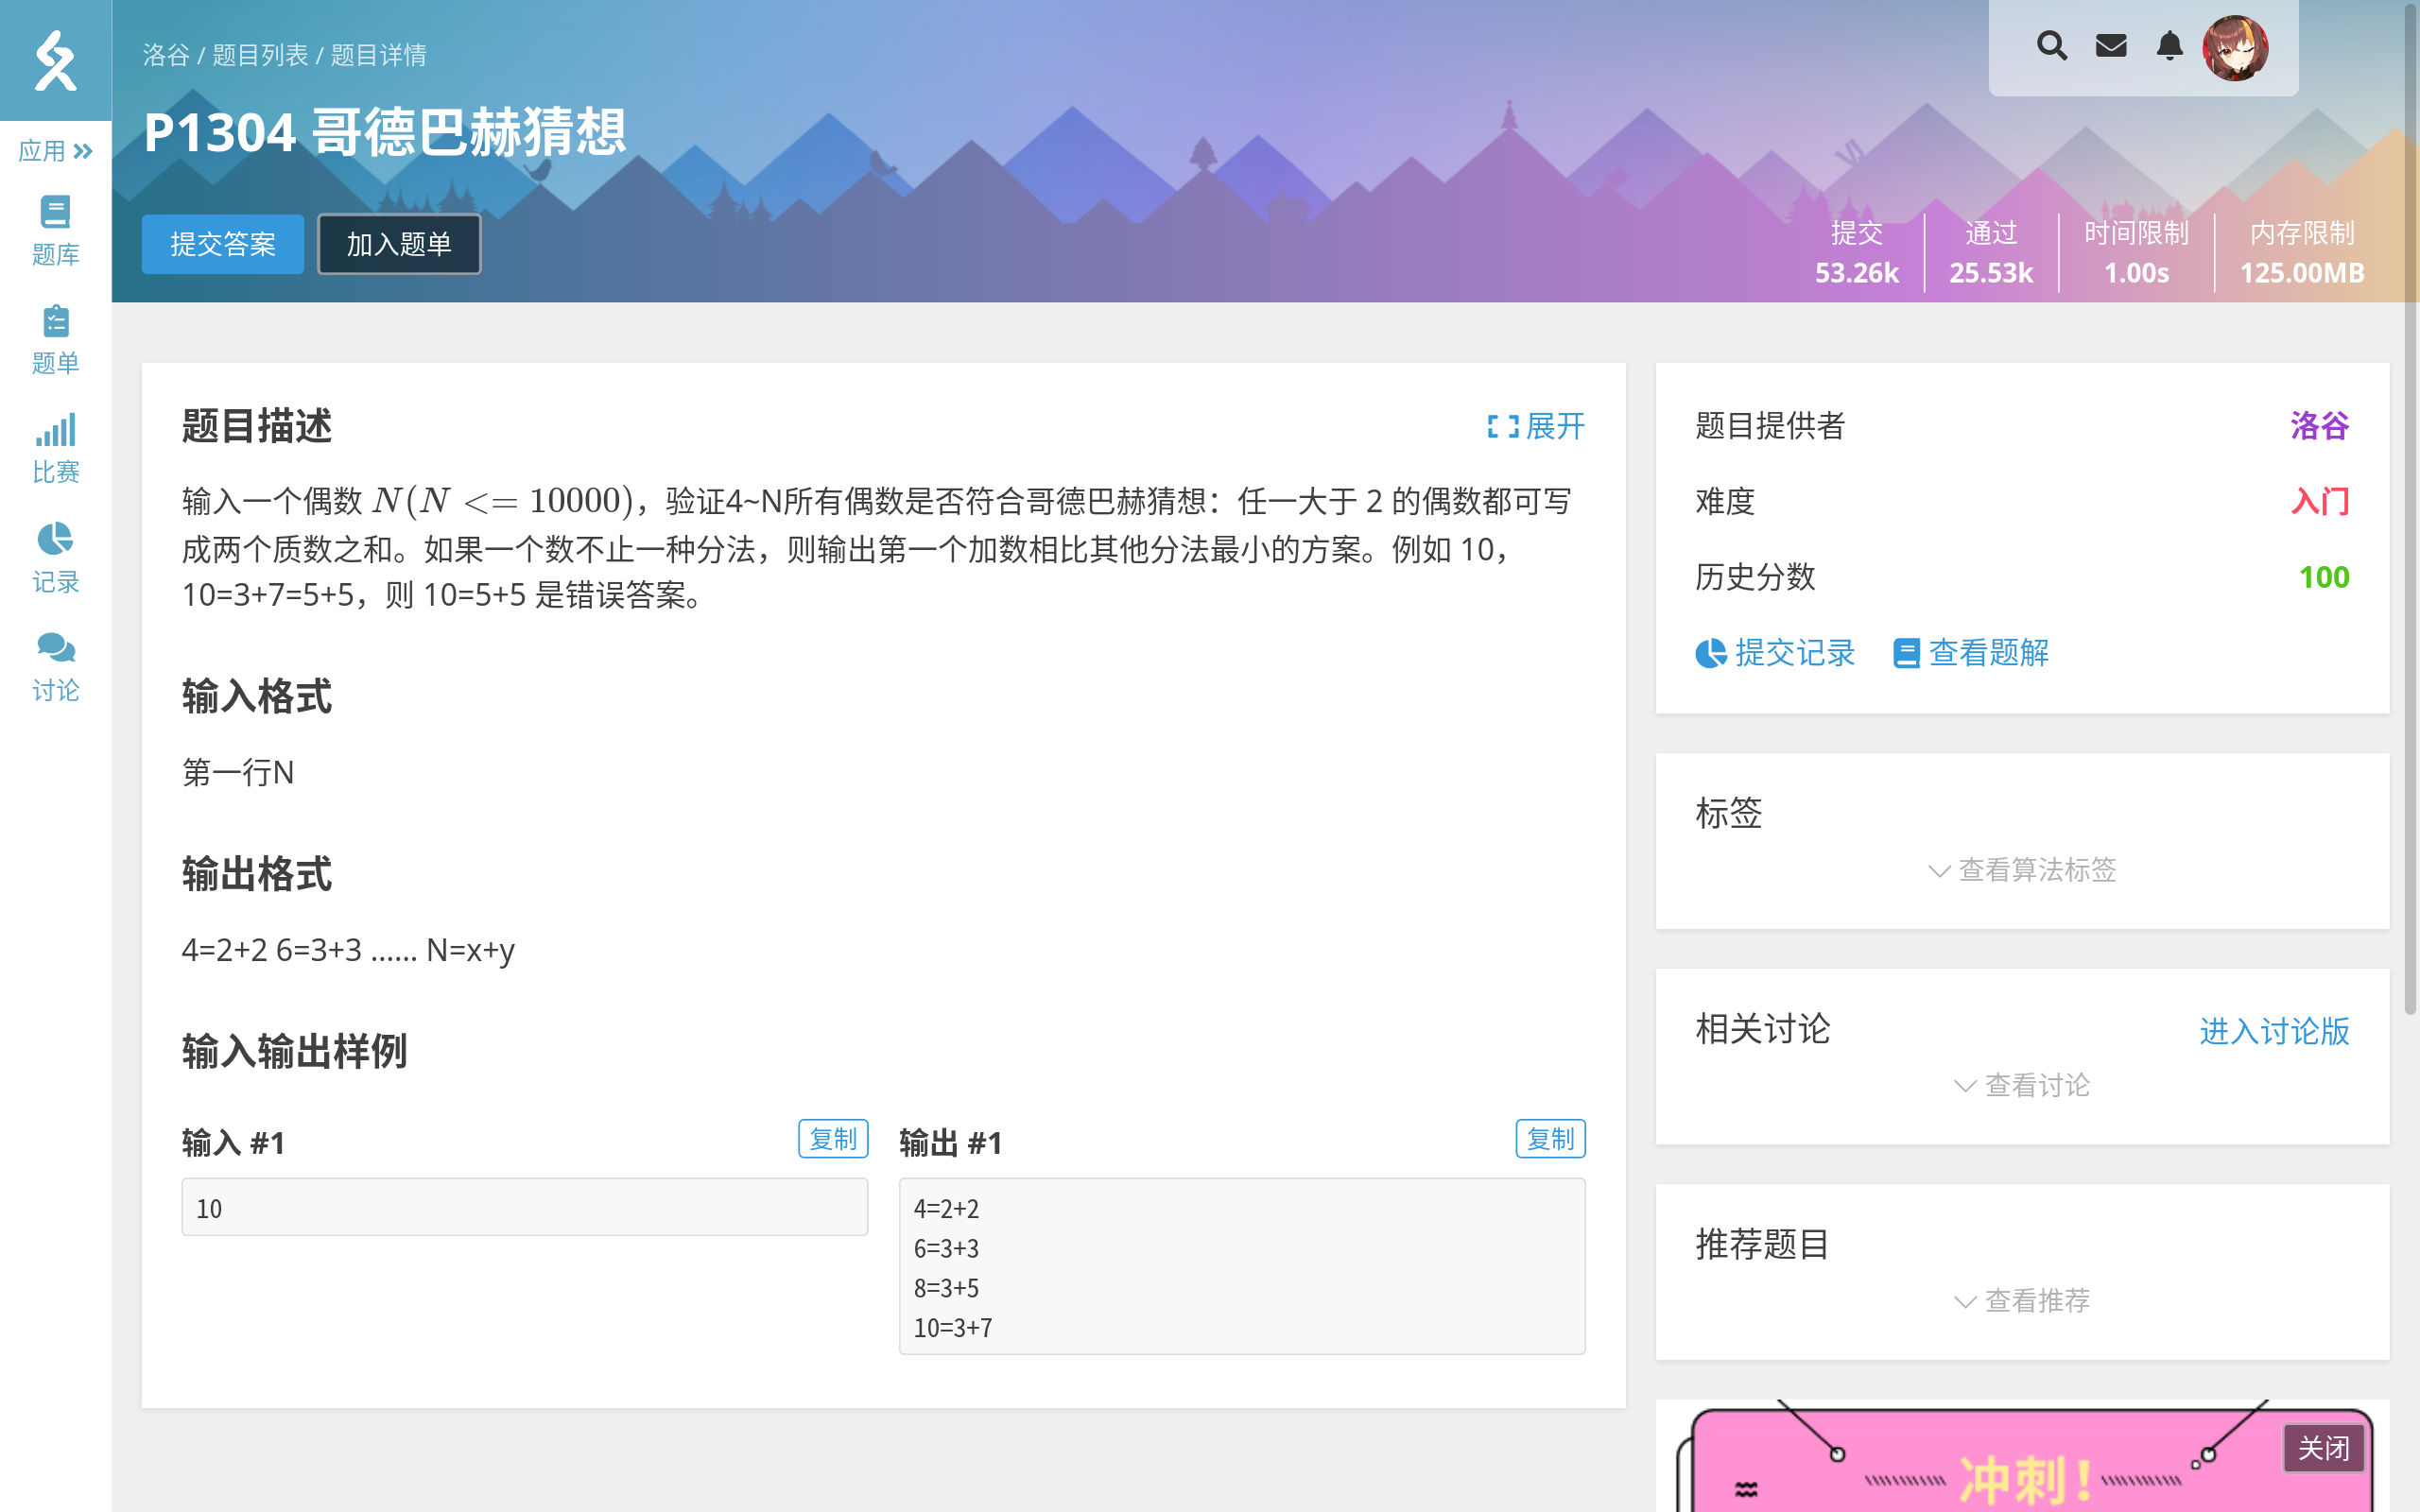Open the search magnifier icon
Viewport: 2420px width, 1512px height.
coord(2052,46)
